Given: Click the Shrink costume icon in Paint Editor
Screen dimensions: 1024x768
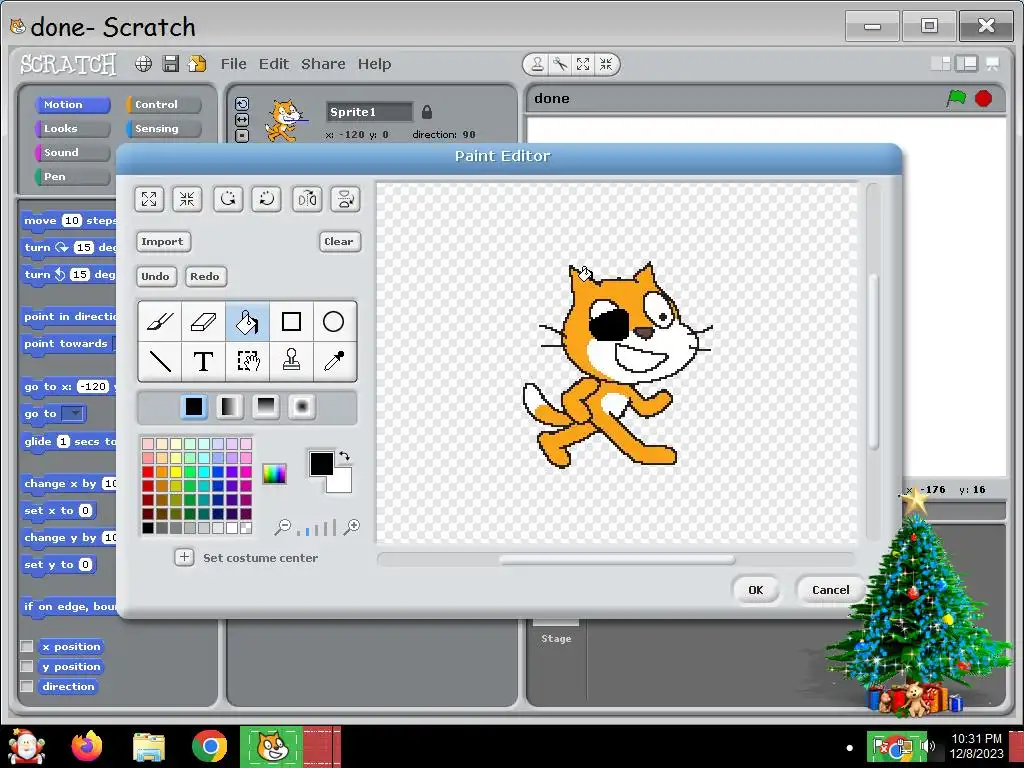Looking at the screenshot, I should 187,199.
